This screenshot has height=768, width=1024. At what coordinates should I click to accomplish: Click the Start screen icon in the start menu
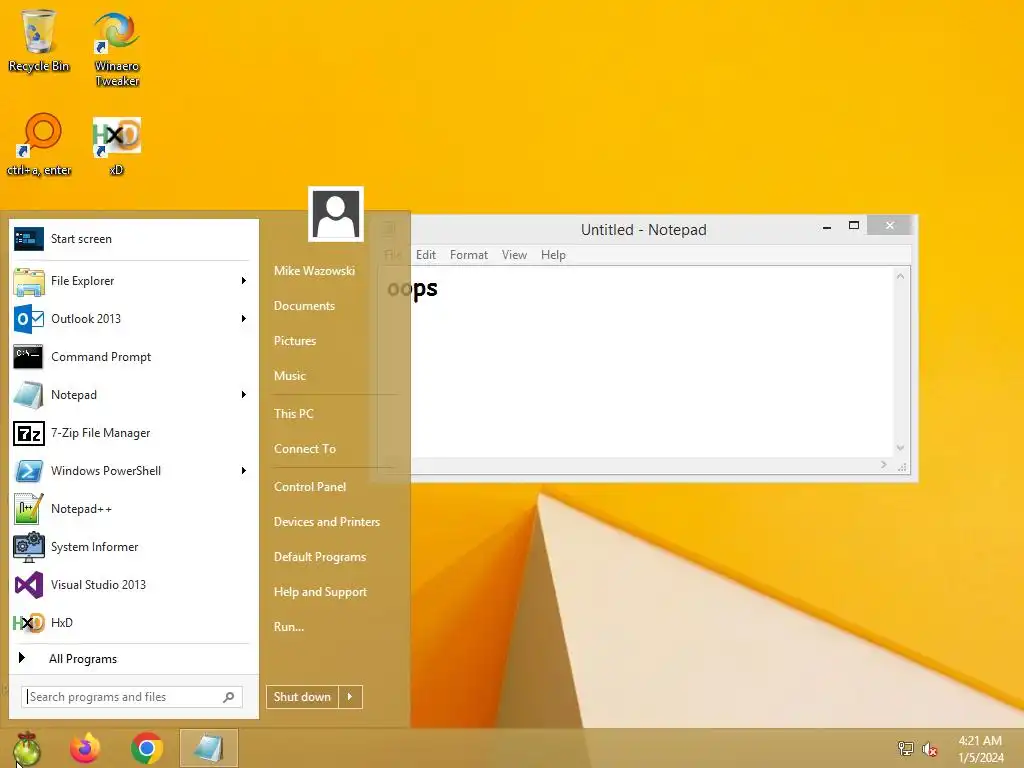point(29,239)
